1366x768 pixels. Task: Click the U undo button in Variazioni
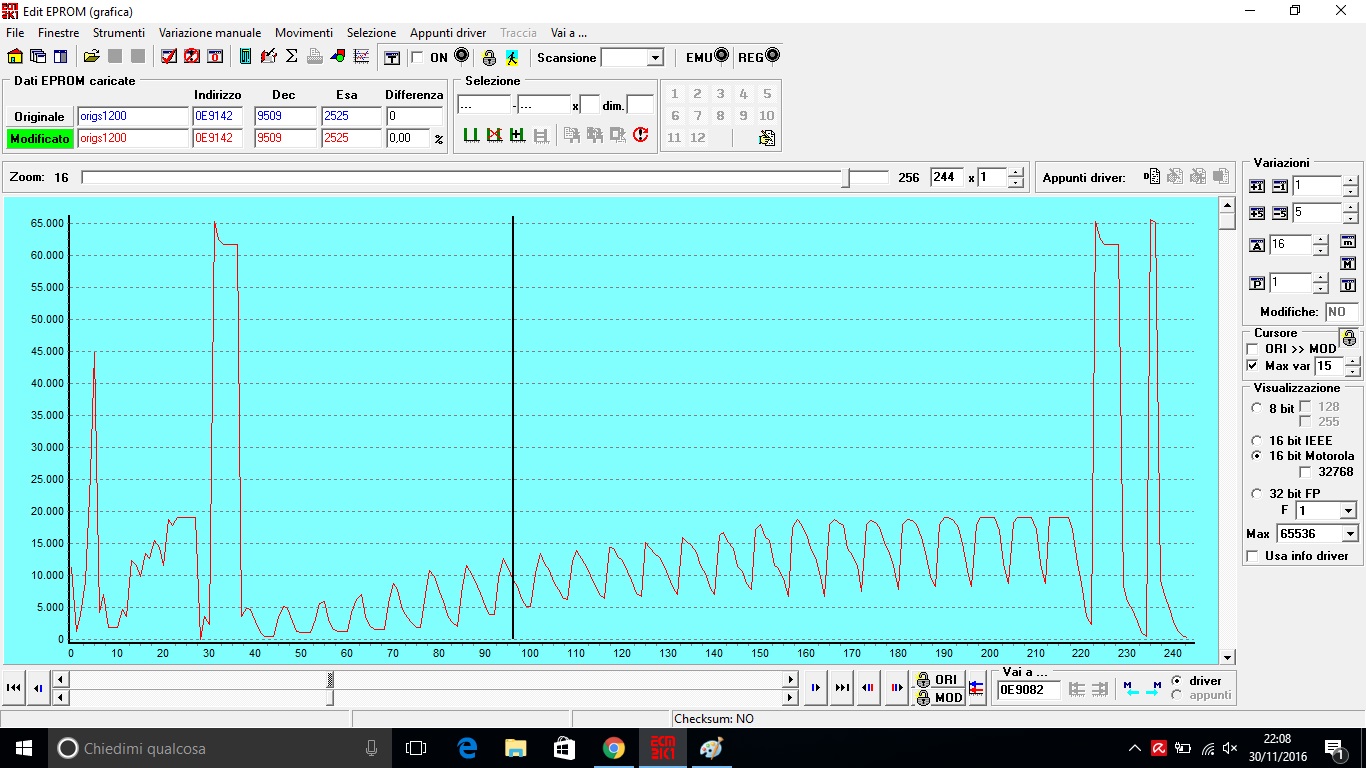point(1348,285)
